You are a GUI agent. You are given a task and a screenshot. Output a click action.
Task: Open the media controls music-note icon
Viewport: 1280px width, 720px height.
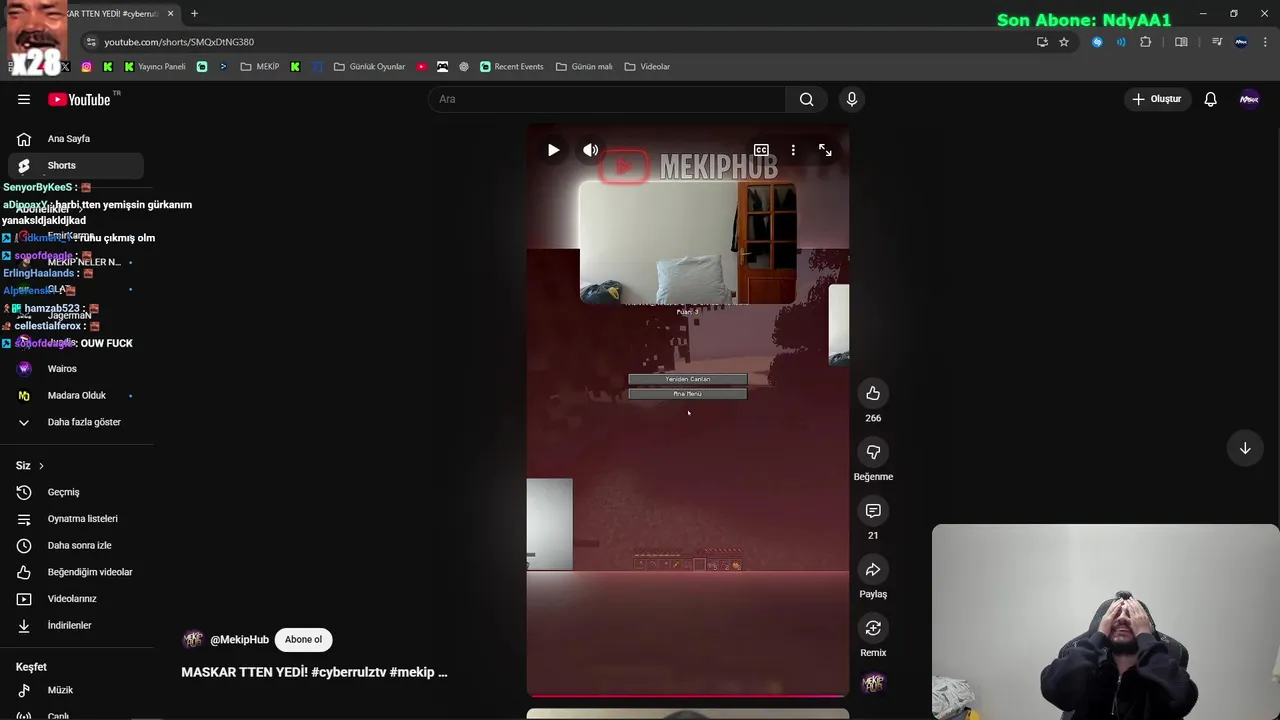(x=1217, y=42)
